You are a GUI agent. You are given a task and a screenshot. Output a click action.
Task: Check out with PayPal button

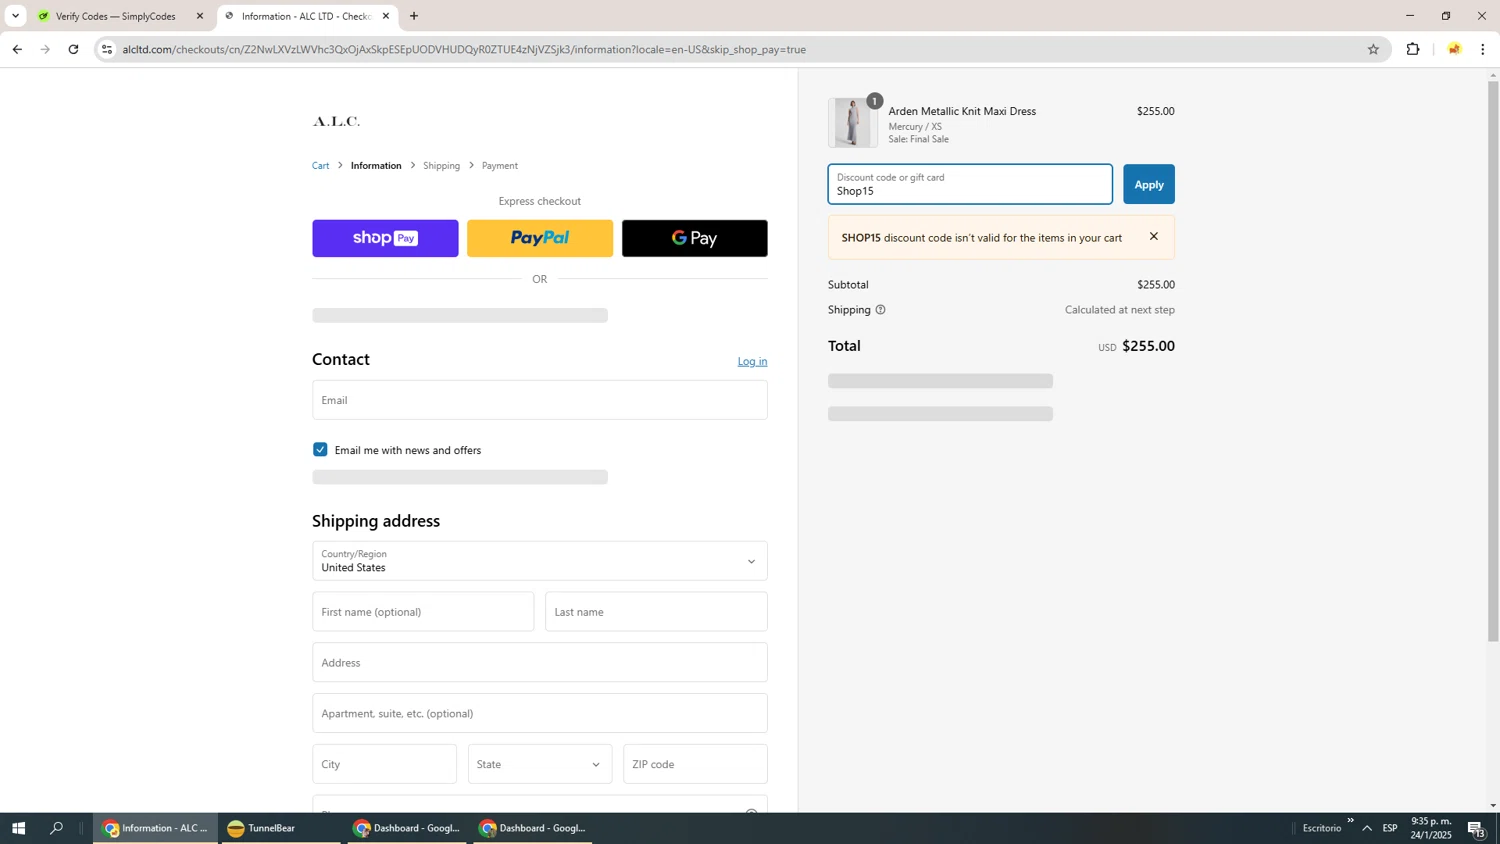point(540,238)
